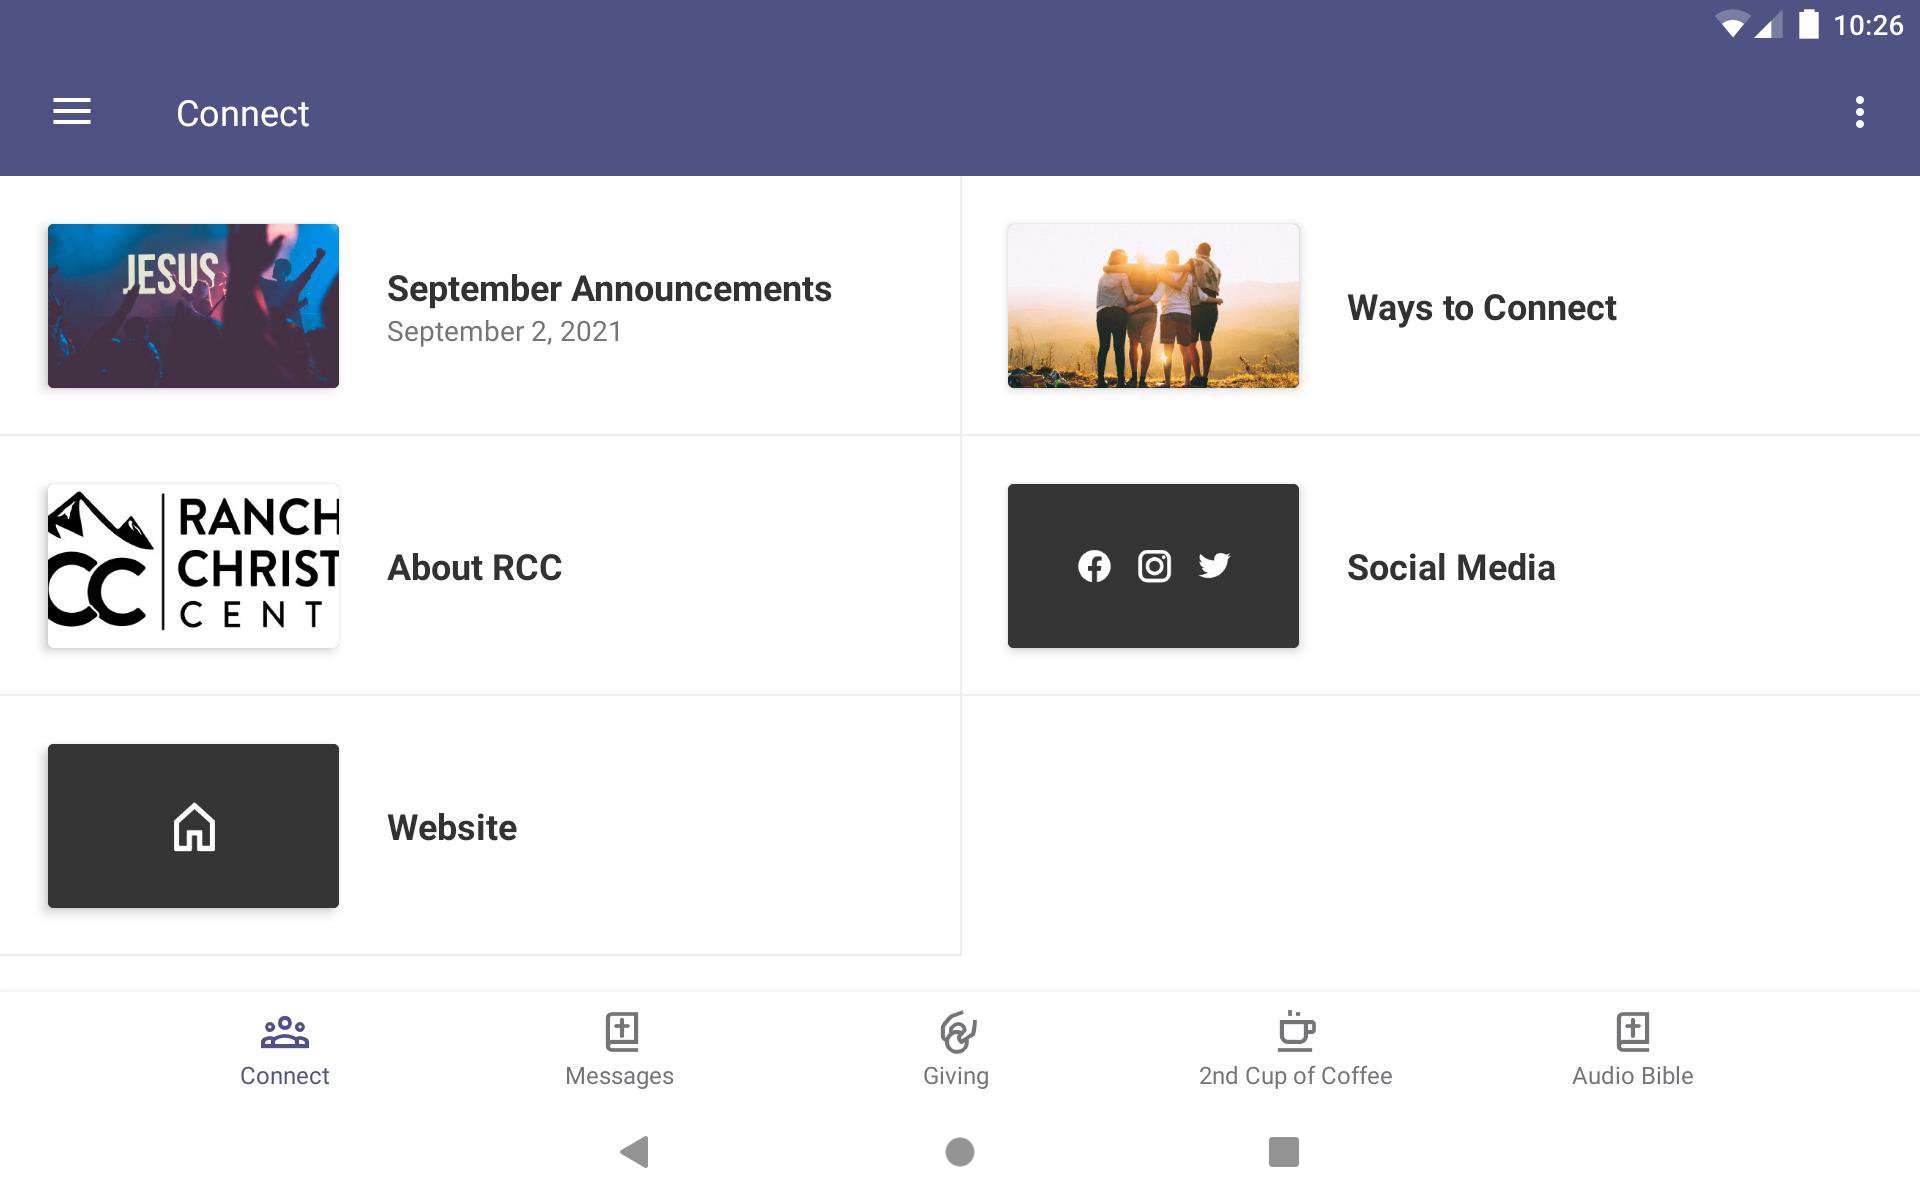The width and height of the screenshot is (1920, 1200).
Task: Select the Connect tab
Action: [x=285, y=1050]
